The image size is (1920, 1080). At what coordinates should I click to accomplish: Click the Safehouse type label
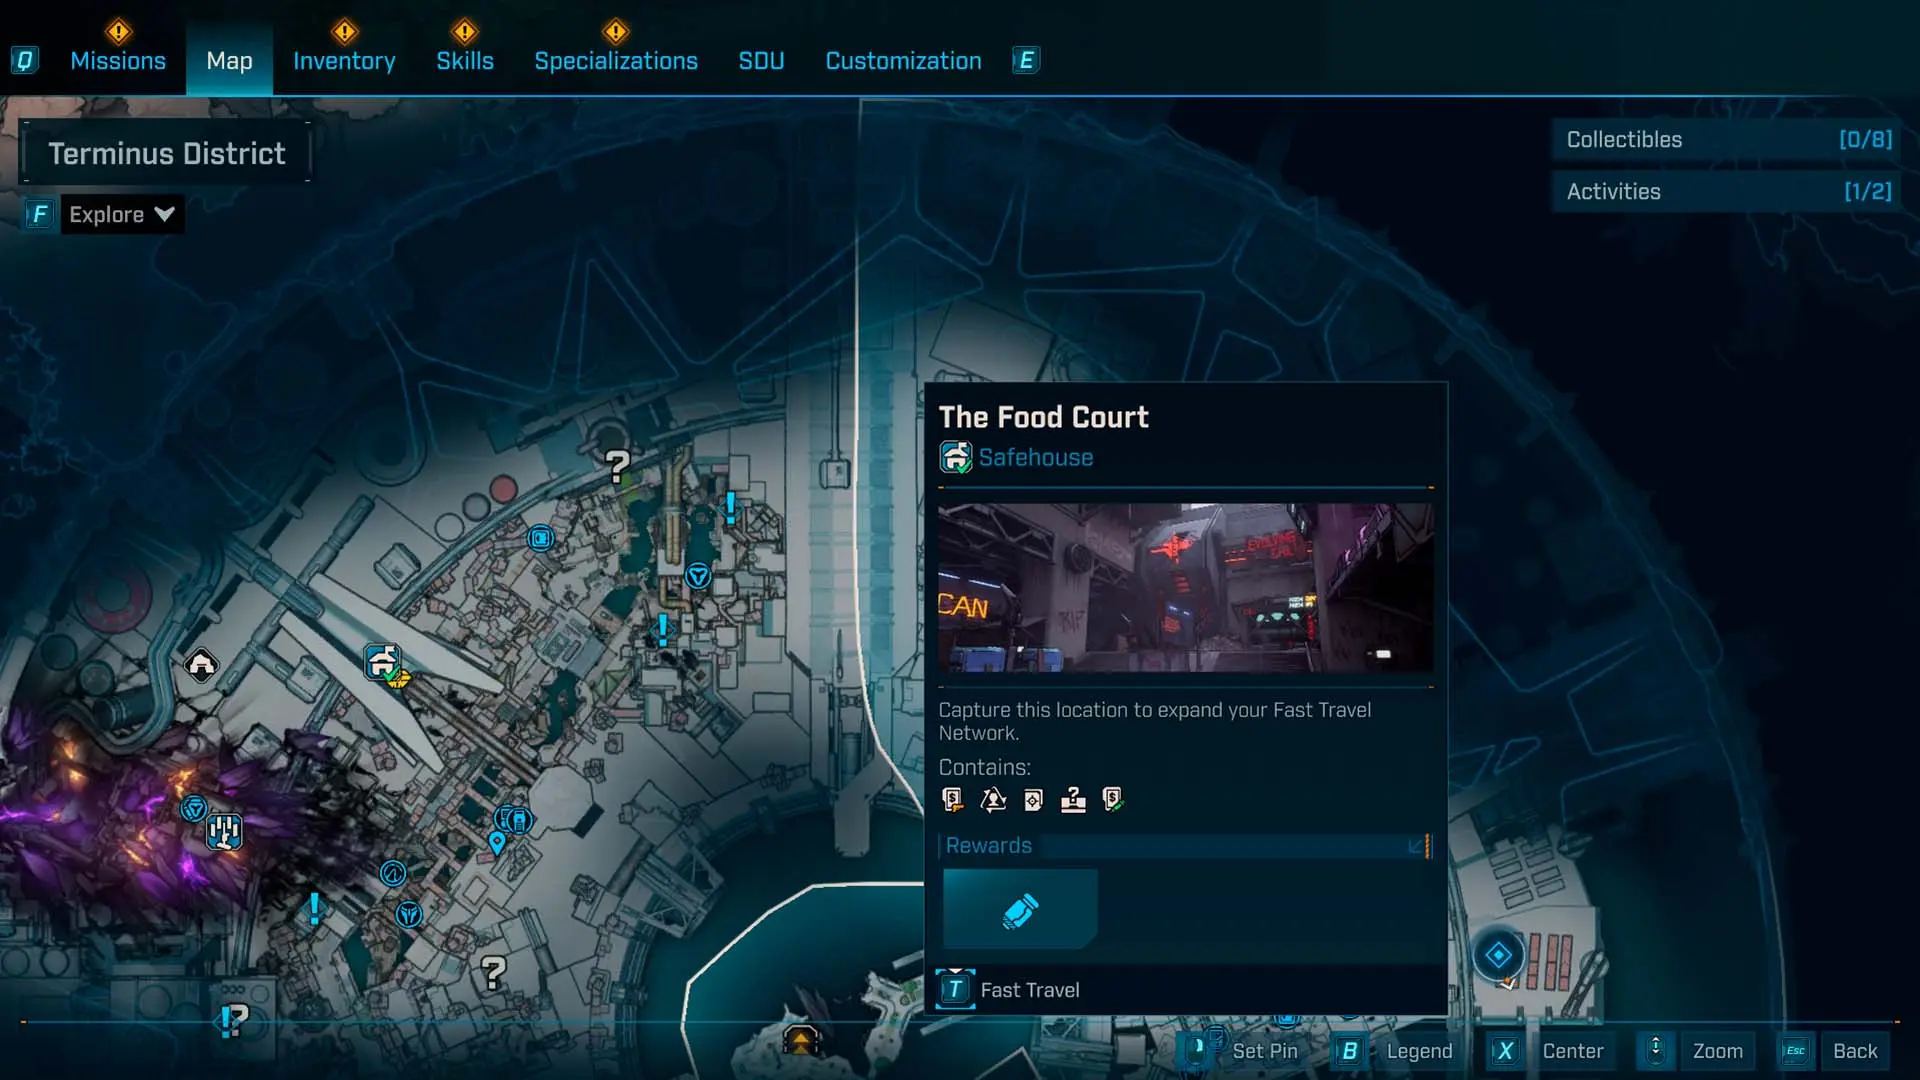click(x=1036, y=458)
